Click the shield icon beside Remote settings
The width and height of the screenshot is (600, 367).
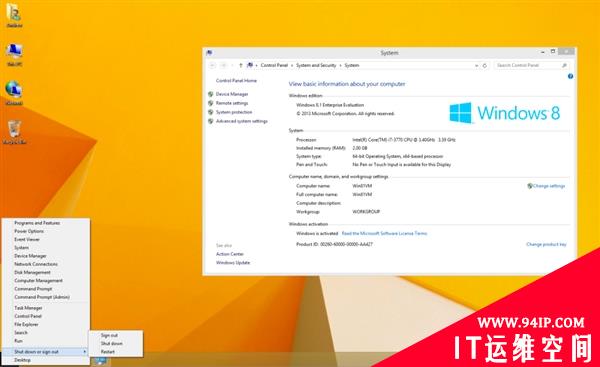210,103
